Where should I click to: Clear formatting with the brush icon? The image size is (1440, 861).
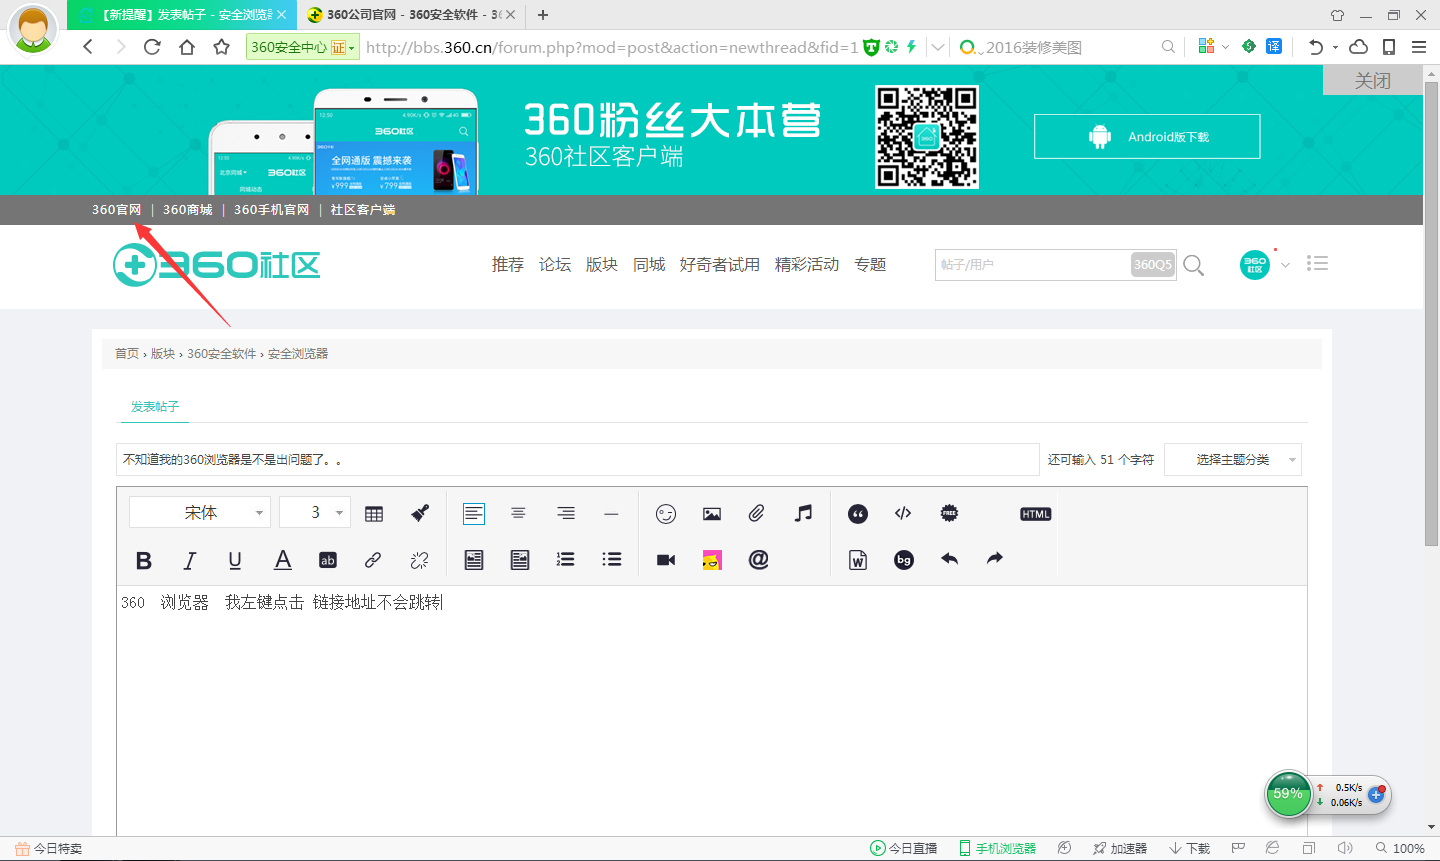420,513
